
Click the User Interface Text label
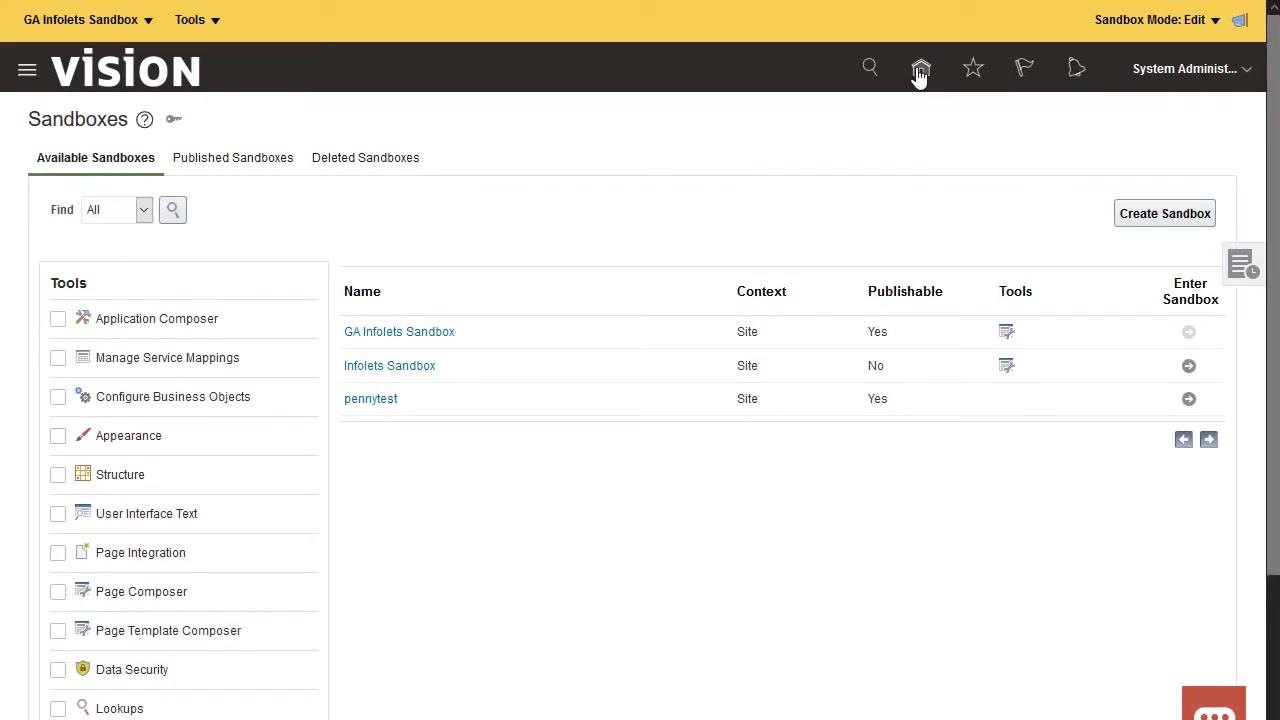click(147, 514)
